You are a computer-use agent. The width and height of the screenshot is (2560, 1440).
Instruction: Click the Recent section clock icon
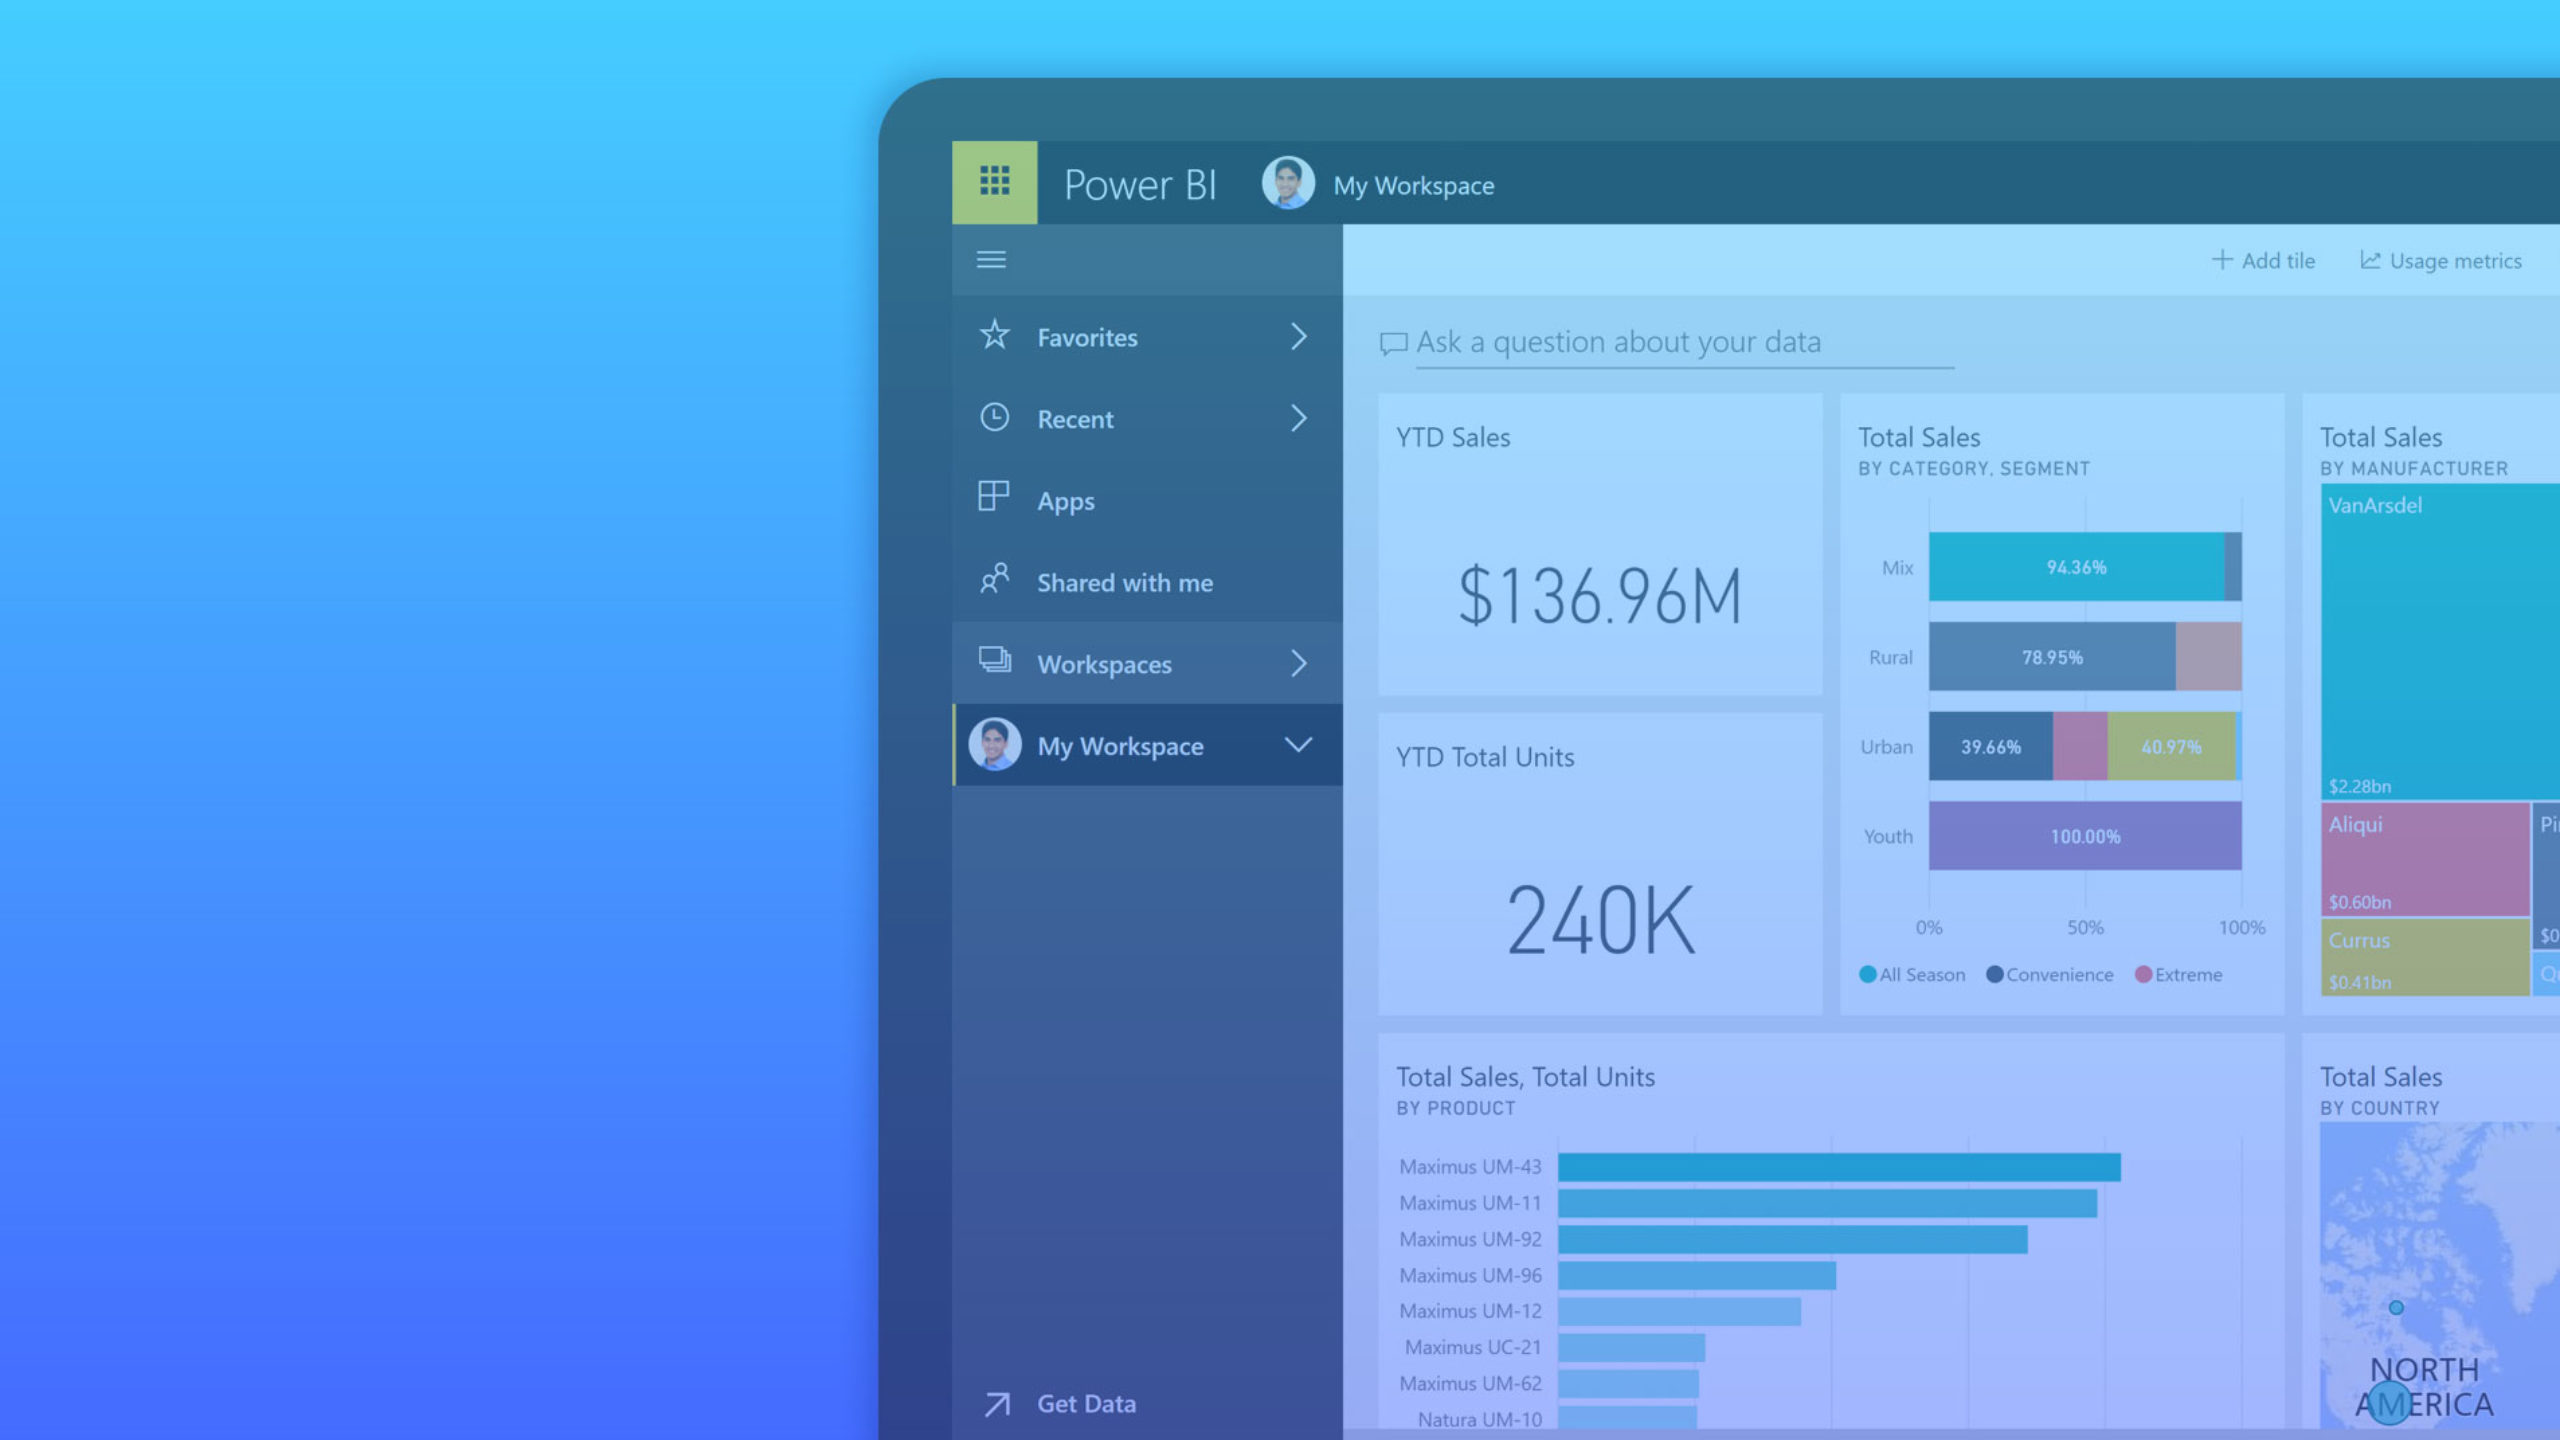point(995,417)
